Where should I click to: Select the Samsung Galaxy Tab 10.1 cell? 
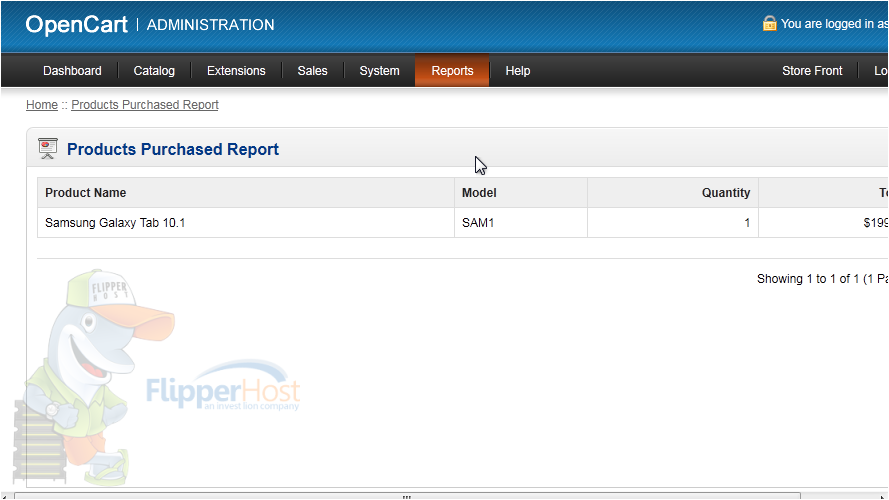[x=245, y=223]
